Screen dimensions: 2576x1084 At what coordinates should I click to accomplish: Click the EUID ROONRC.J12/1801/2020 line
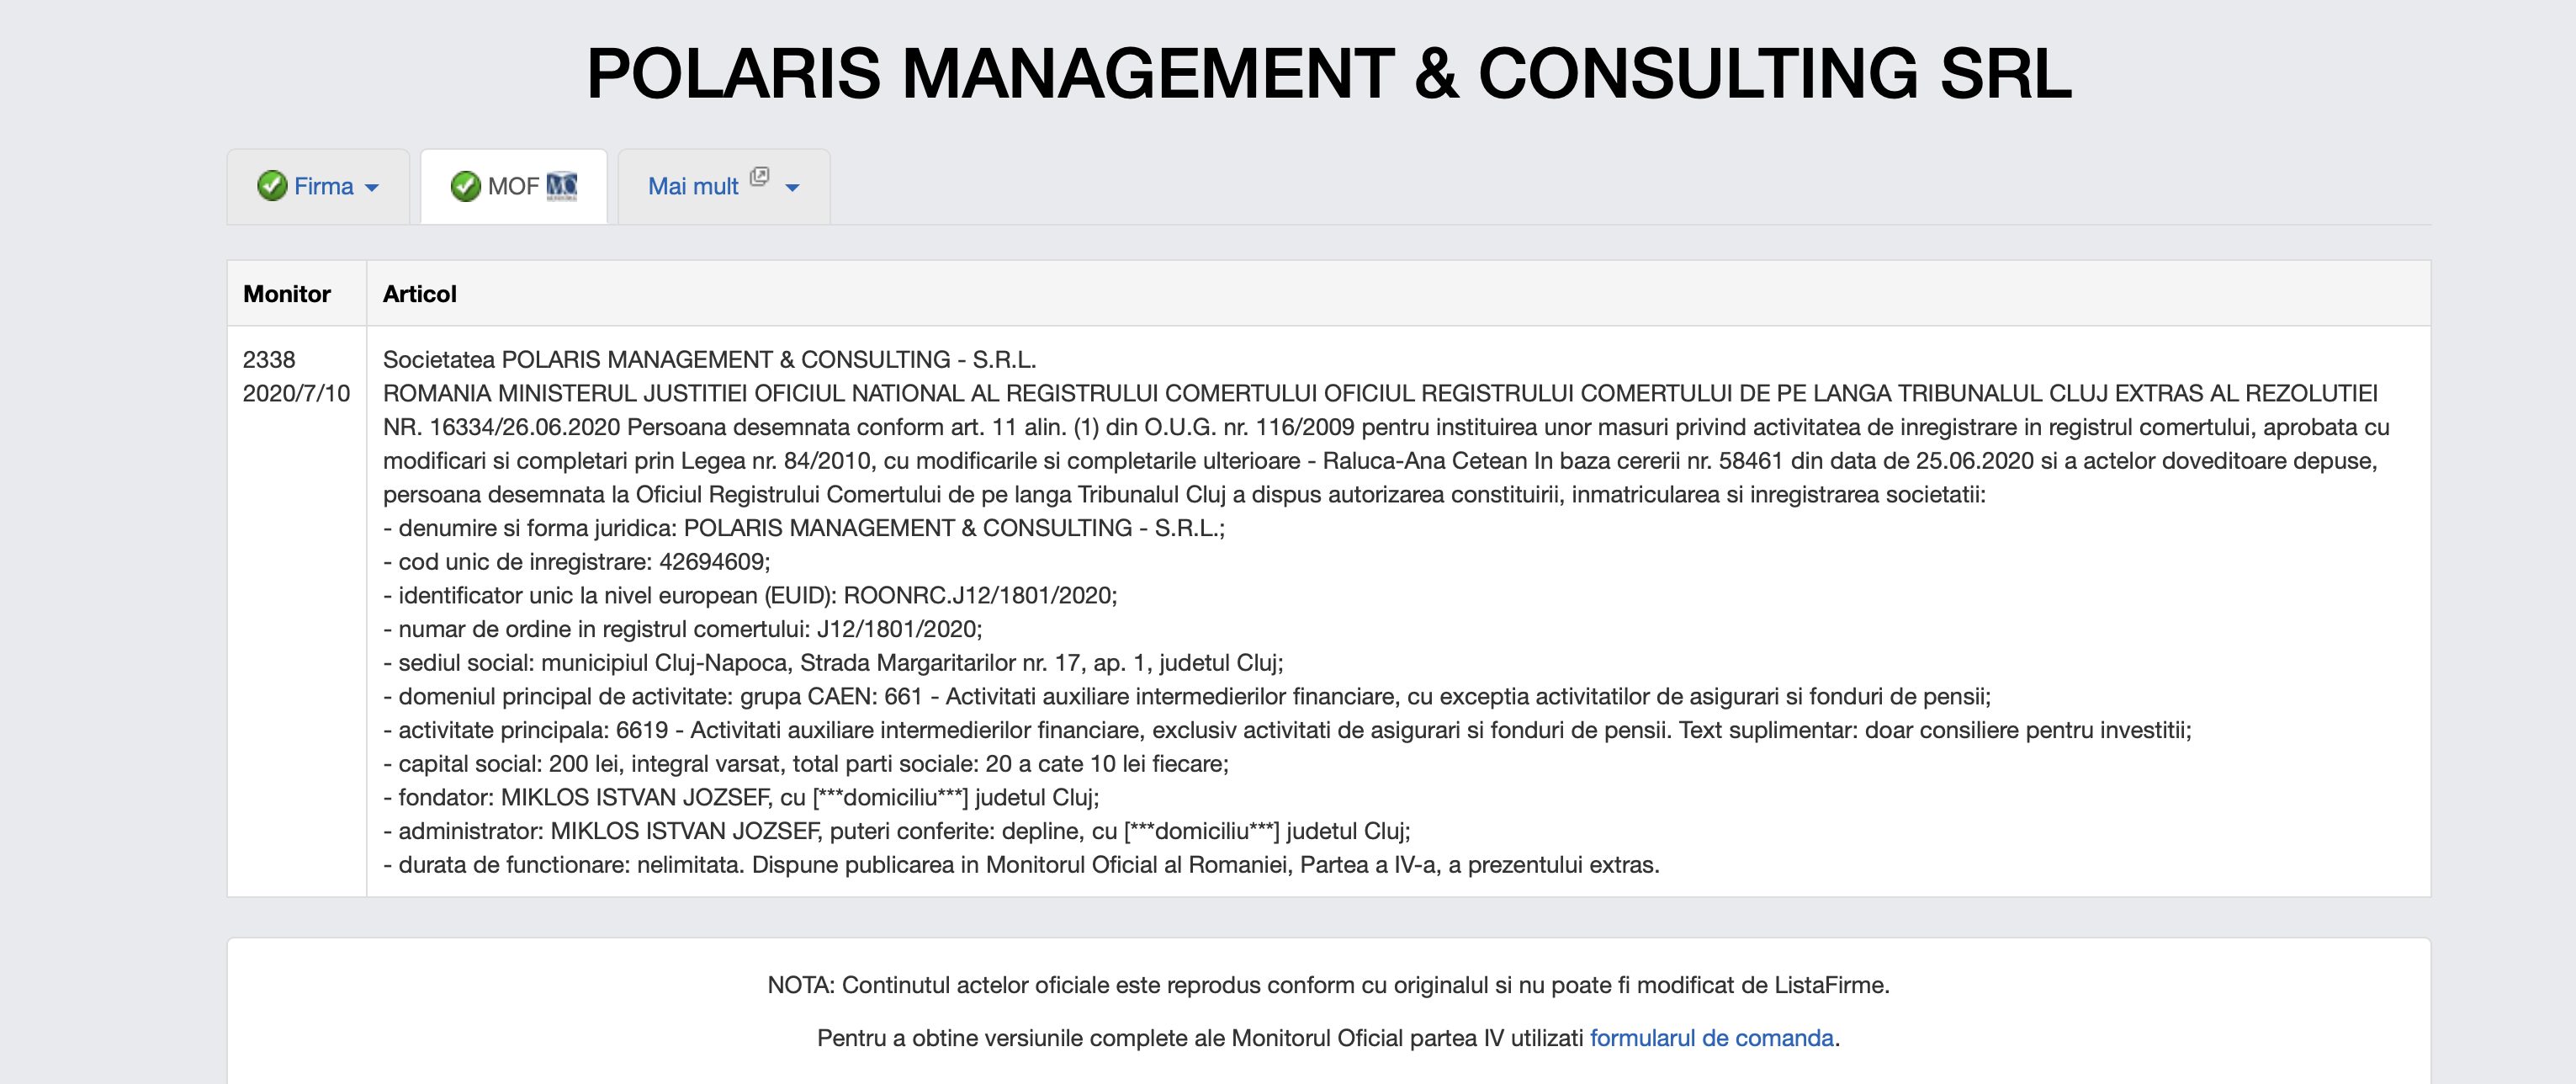pyautogui.click(x=750, y=596)
